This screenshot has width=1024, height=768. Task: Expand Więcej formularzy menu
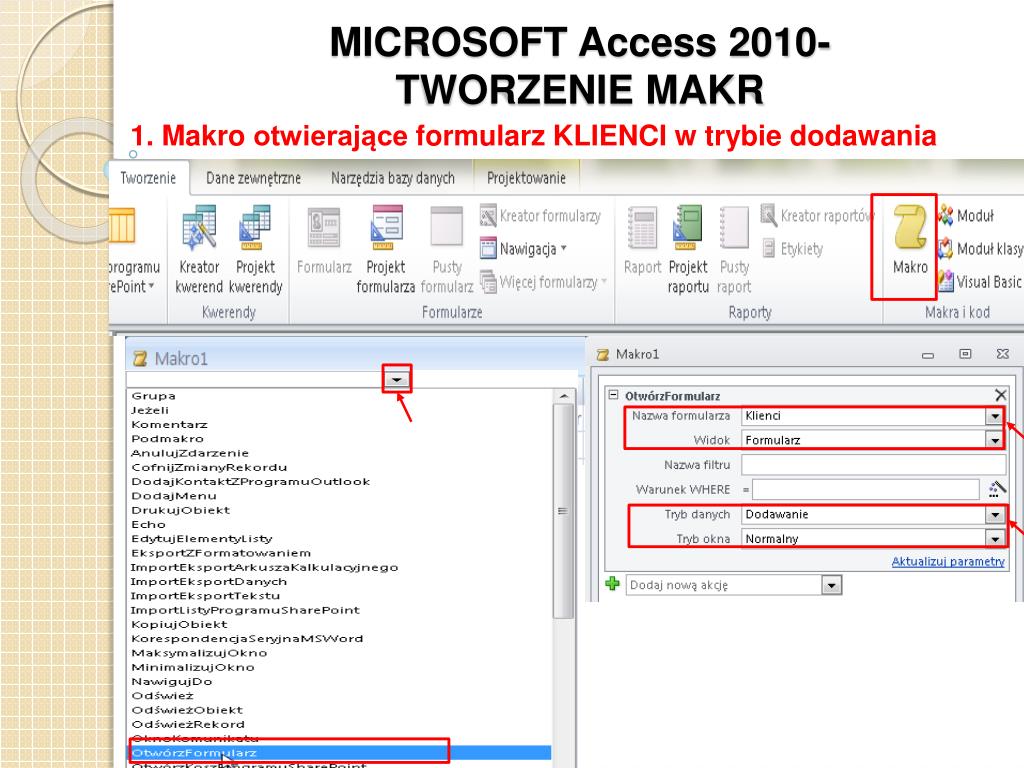click(543, 282)
